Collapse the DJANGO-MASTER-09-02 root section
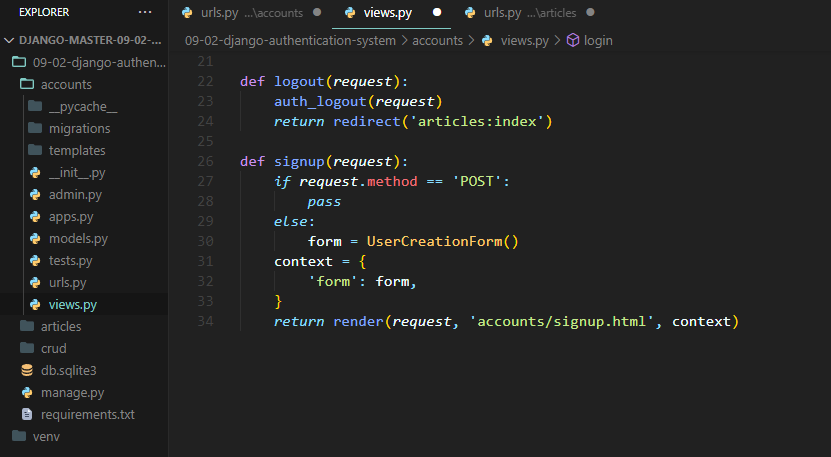 (84, 40)
